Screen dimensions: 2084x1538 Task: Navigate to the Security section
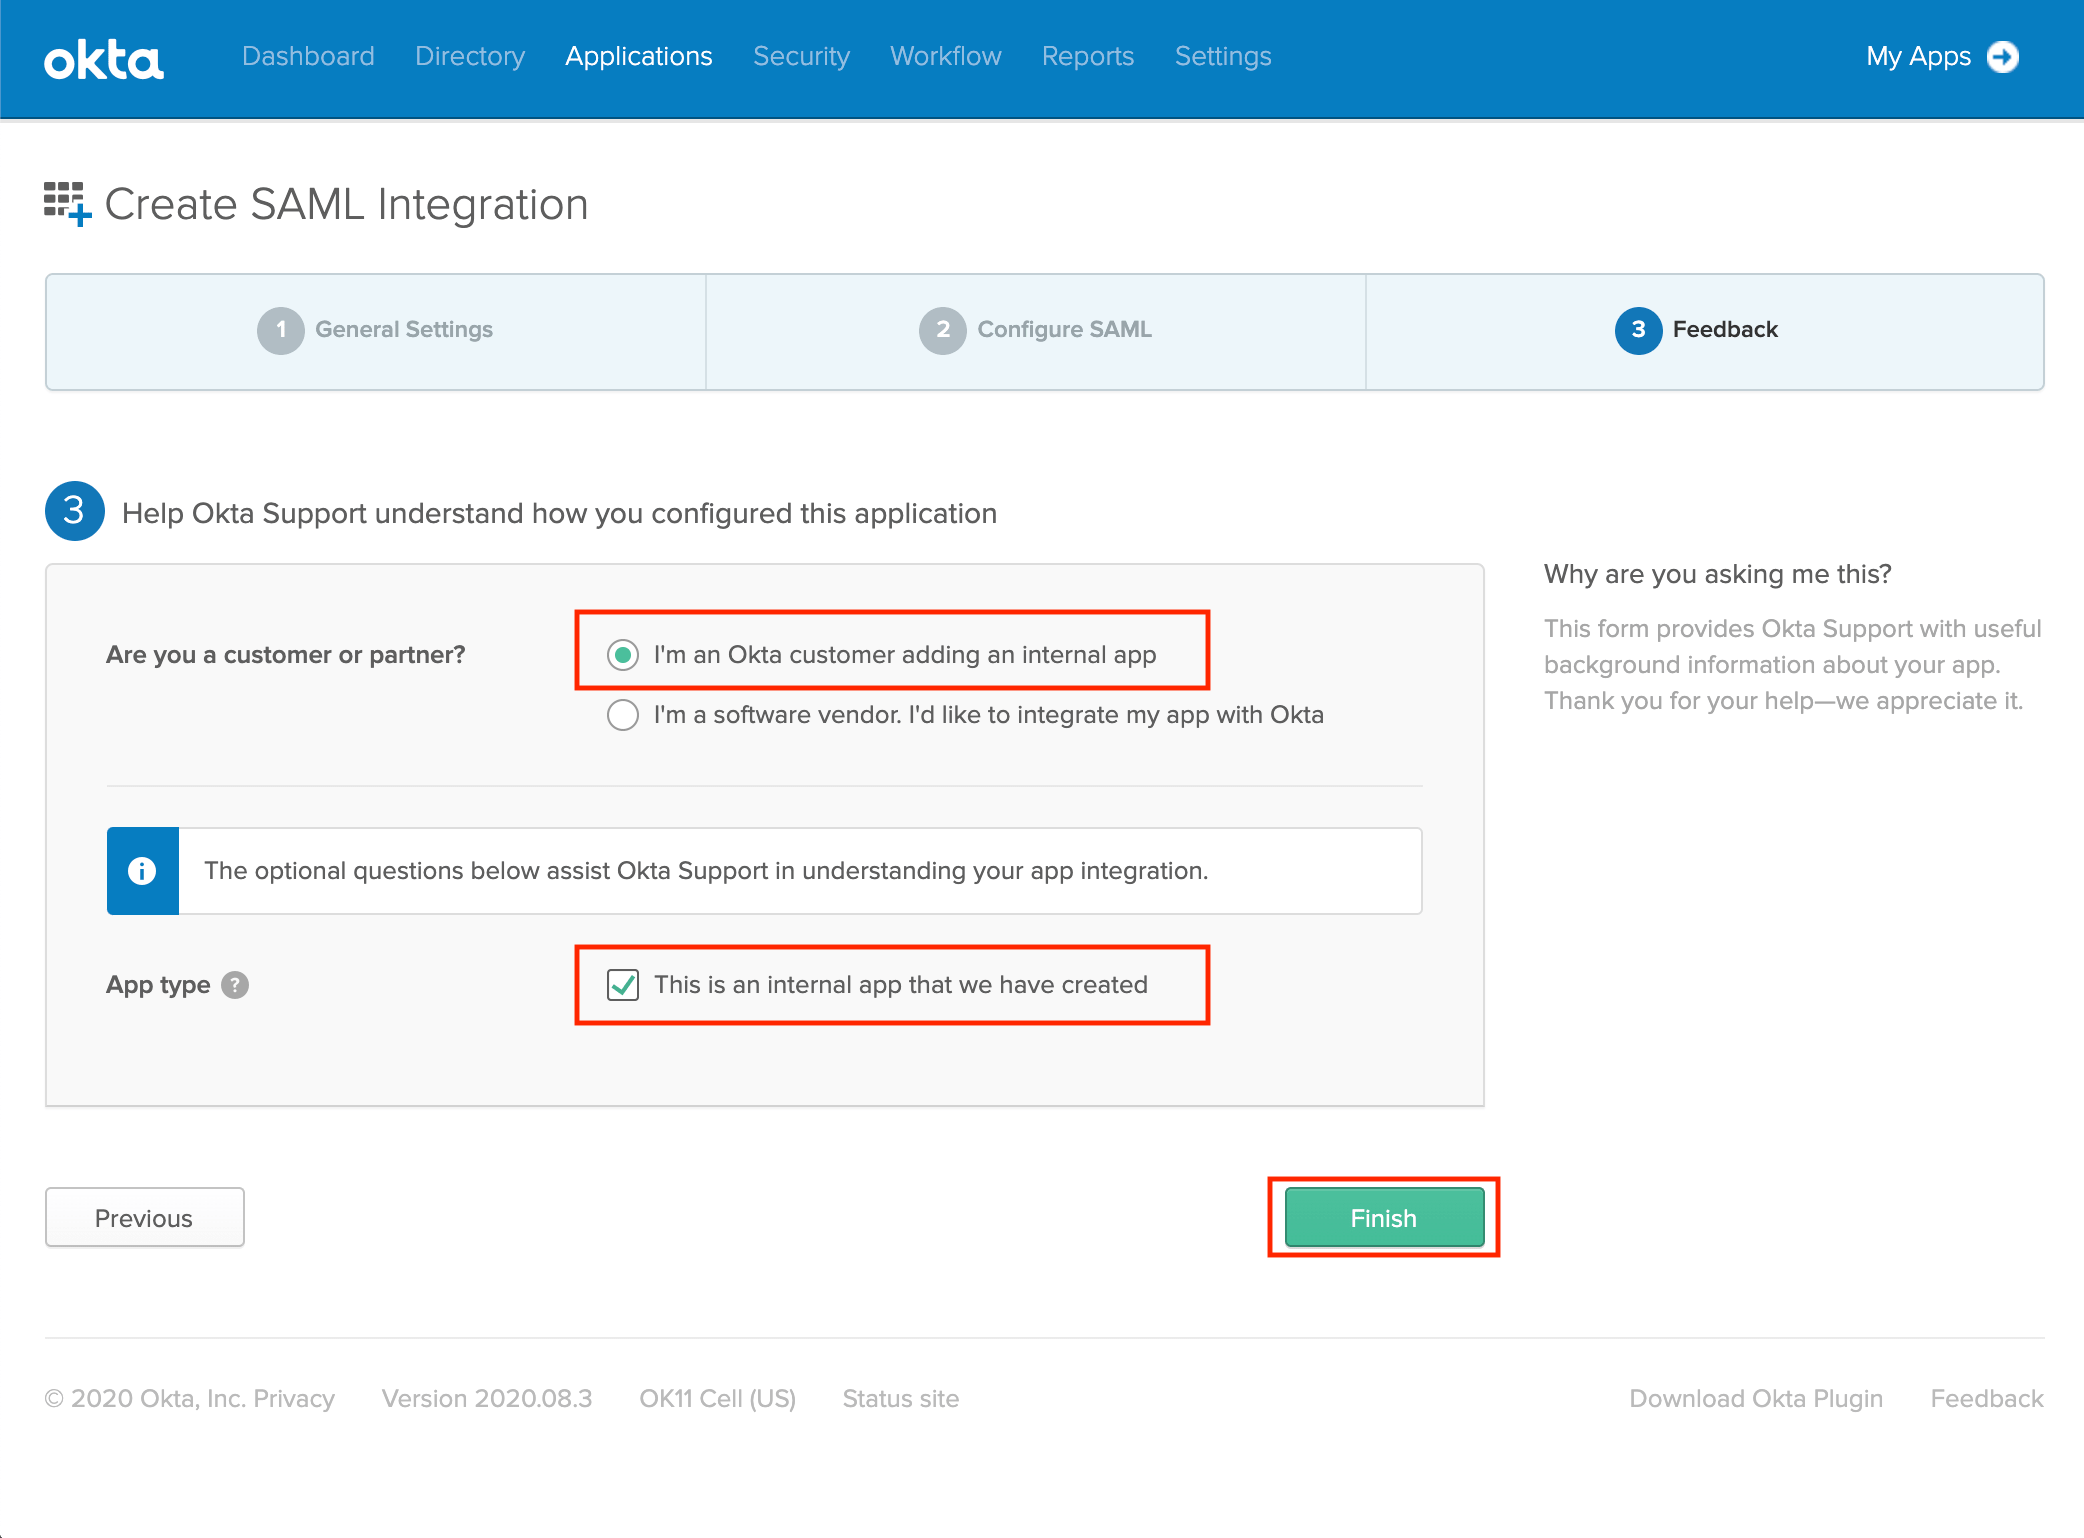800,56
